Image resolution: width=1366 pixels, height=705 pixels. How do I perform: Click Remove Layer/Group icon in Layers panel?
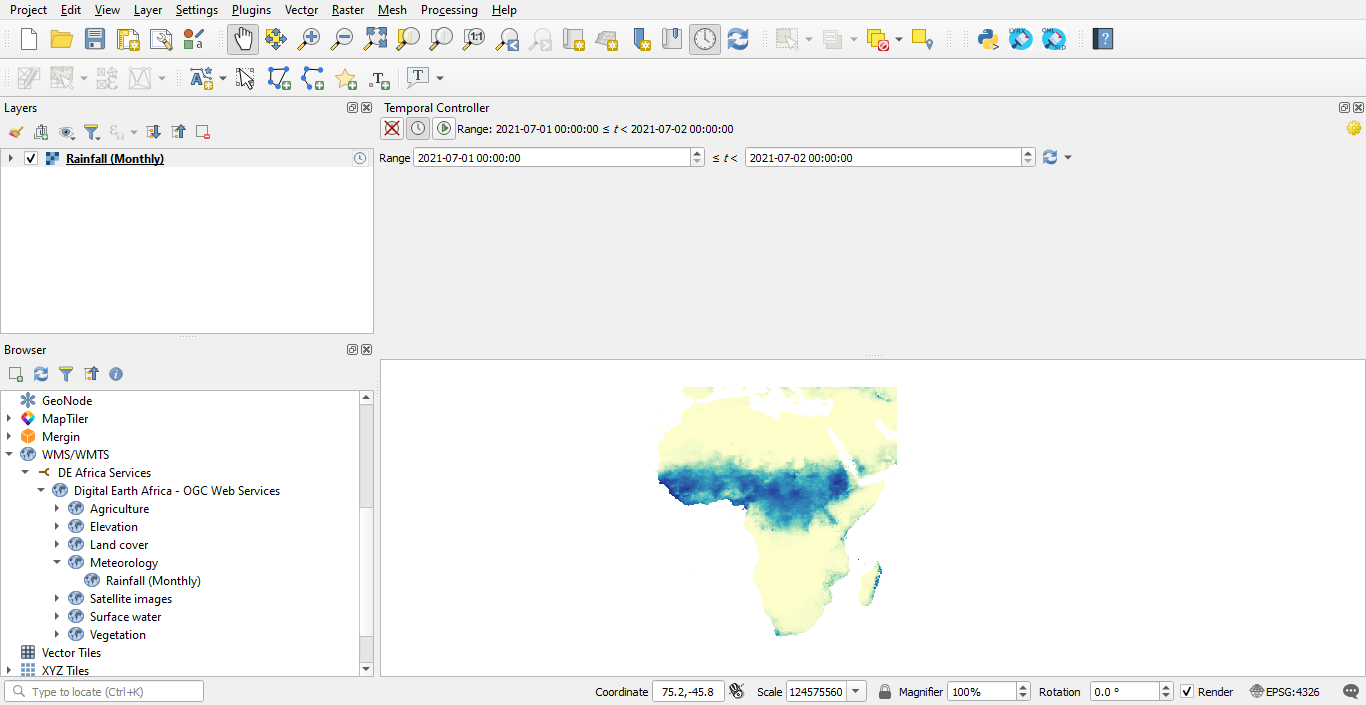point(203,132)
